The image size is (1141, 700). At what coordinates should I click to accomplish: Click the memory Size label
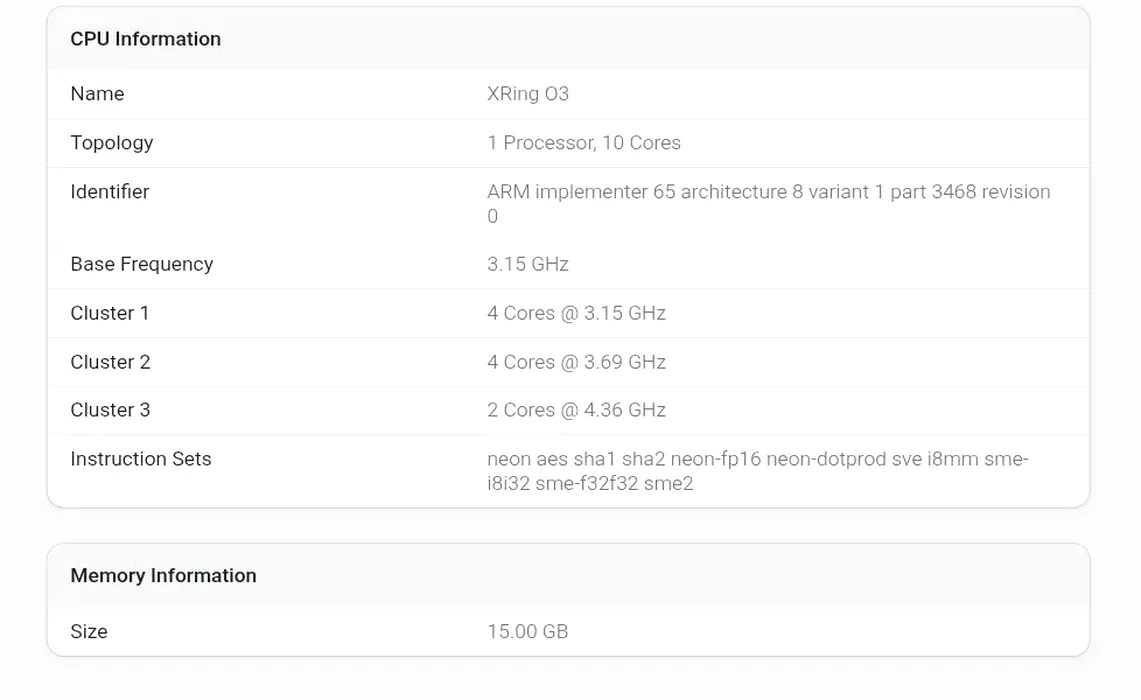click(x=89, y=632)
